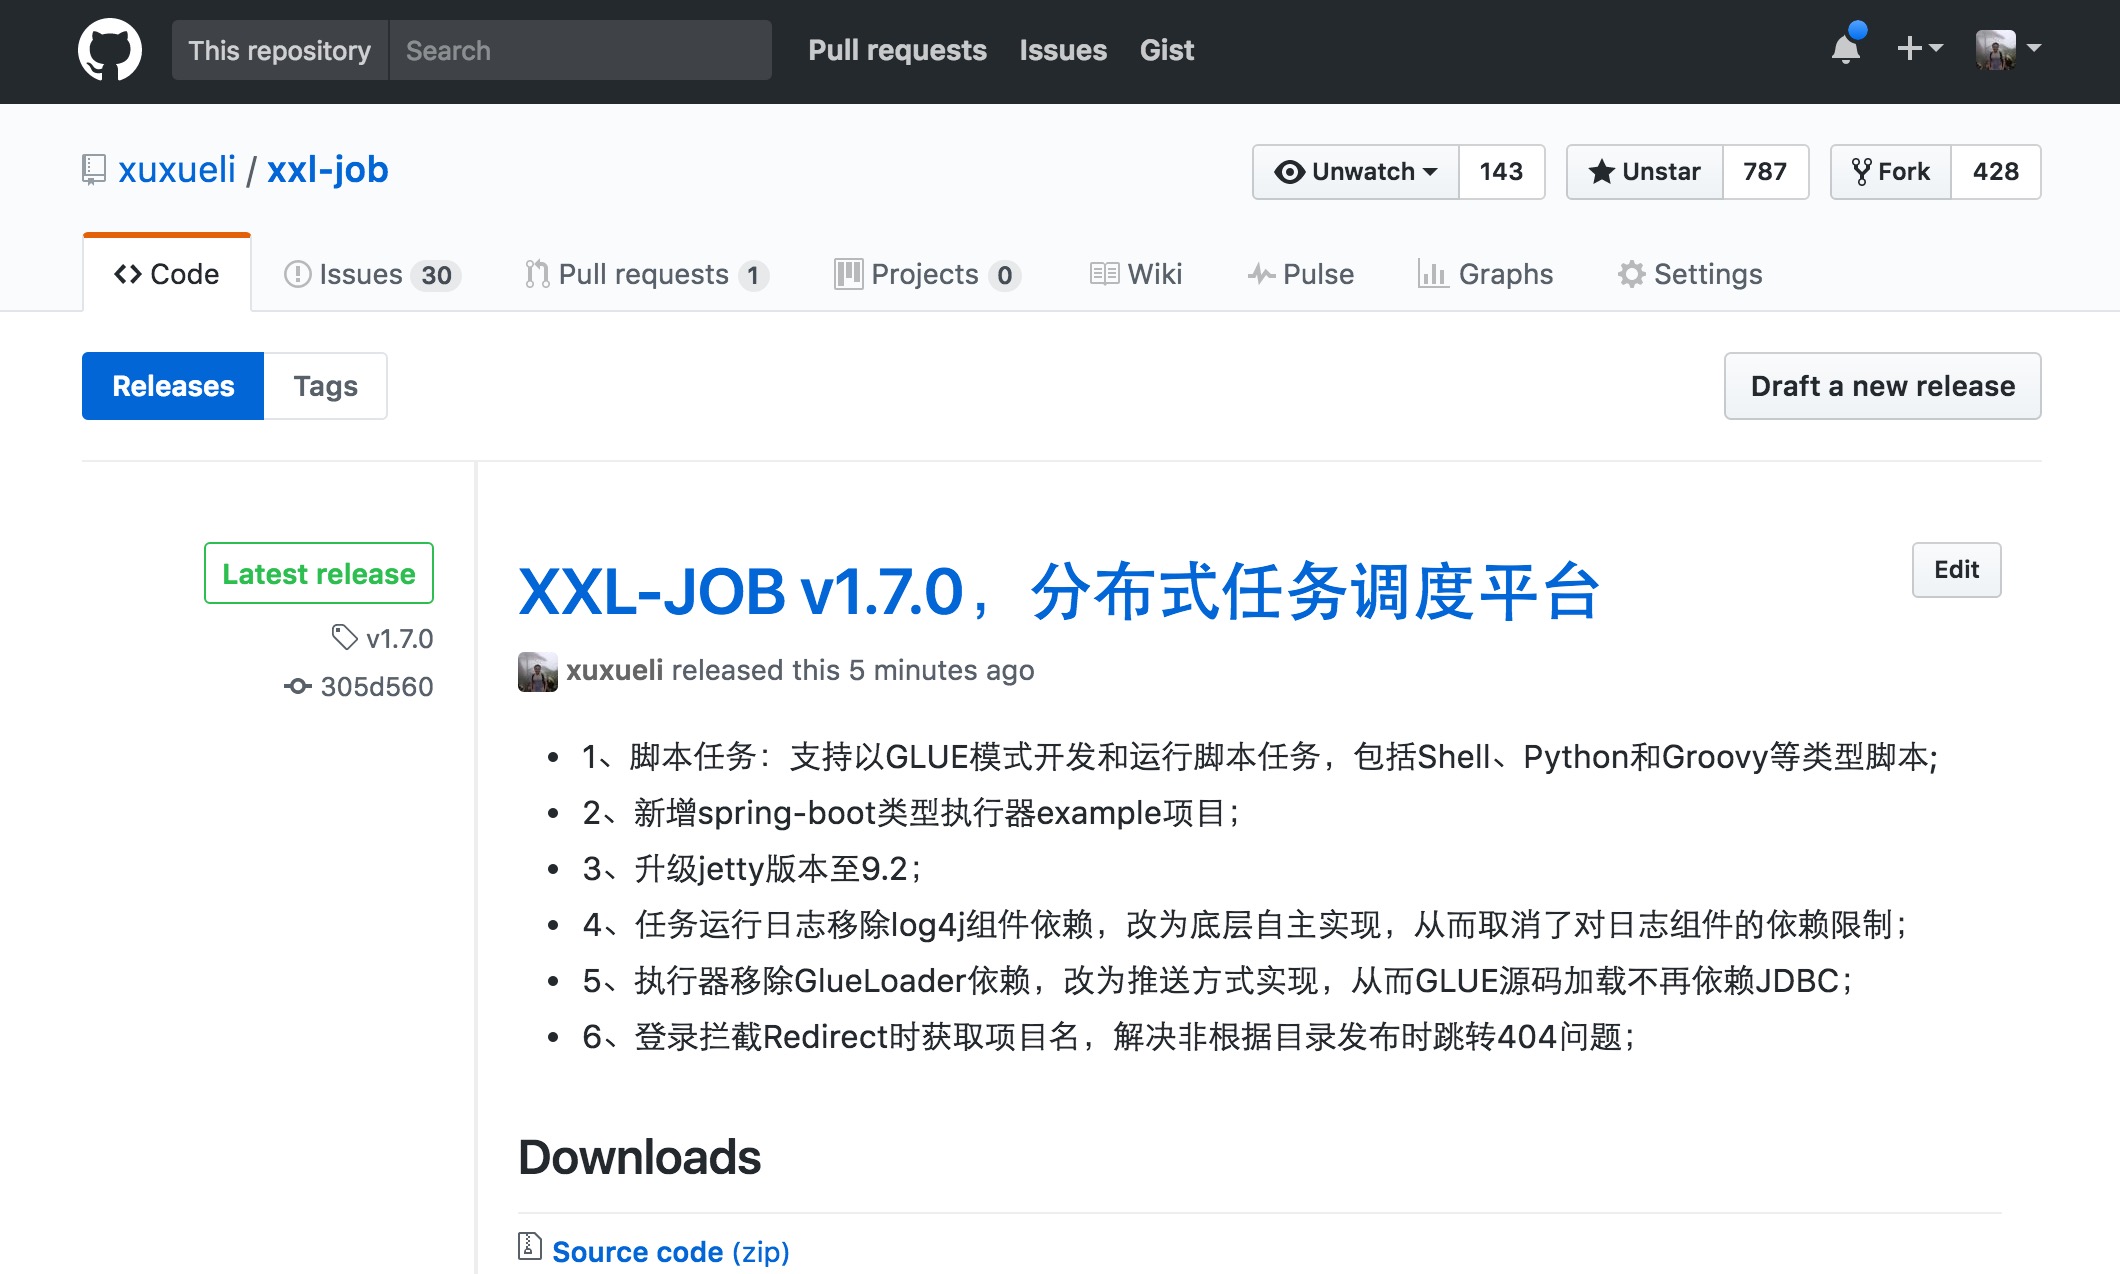The height and width of the screenshot is (1274, 2120).
Task: Switch to the repository Pull requests tab
Action: (x=646, y=274)
